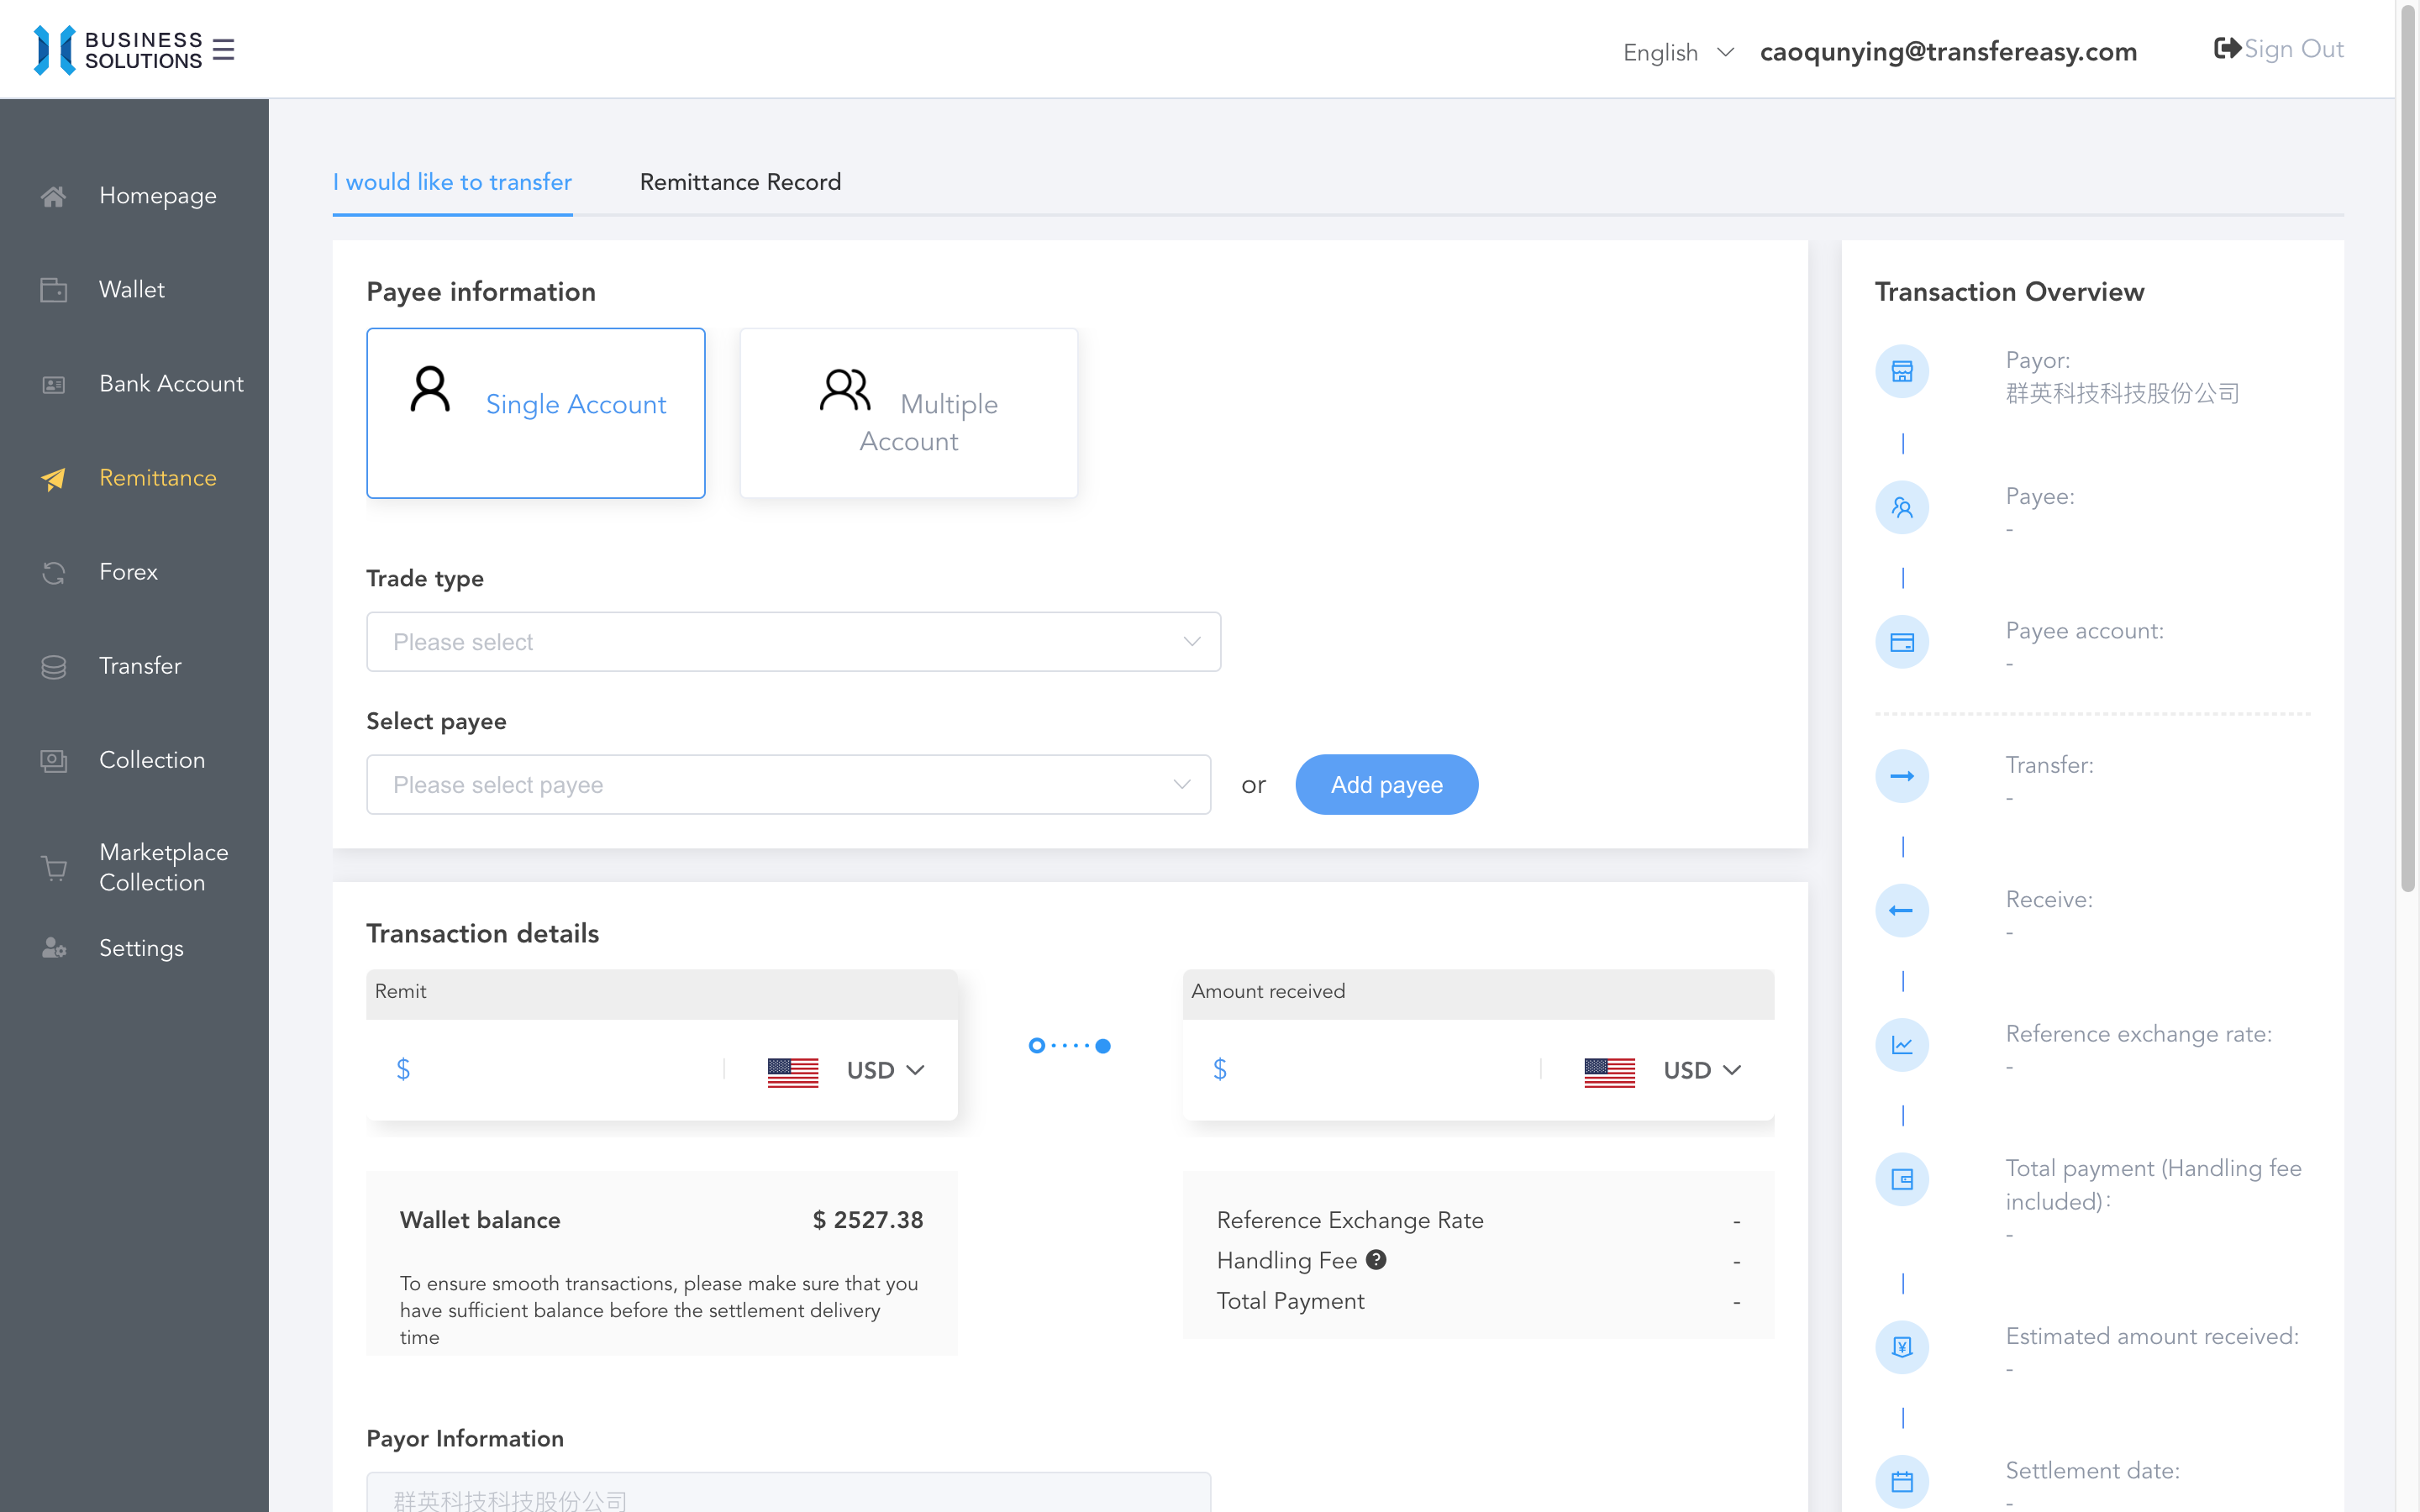This screenshot has height=1512, width=2420.
Task: Click the Forex refresh-arrows icon
Action: [x=54, y=572]
